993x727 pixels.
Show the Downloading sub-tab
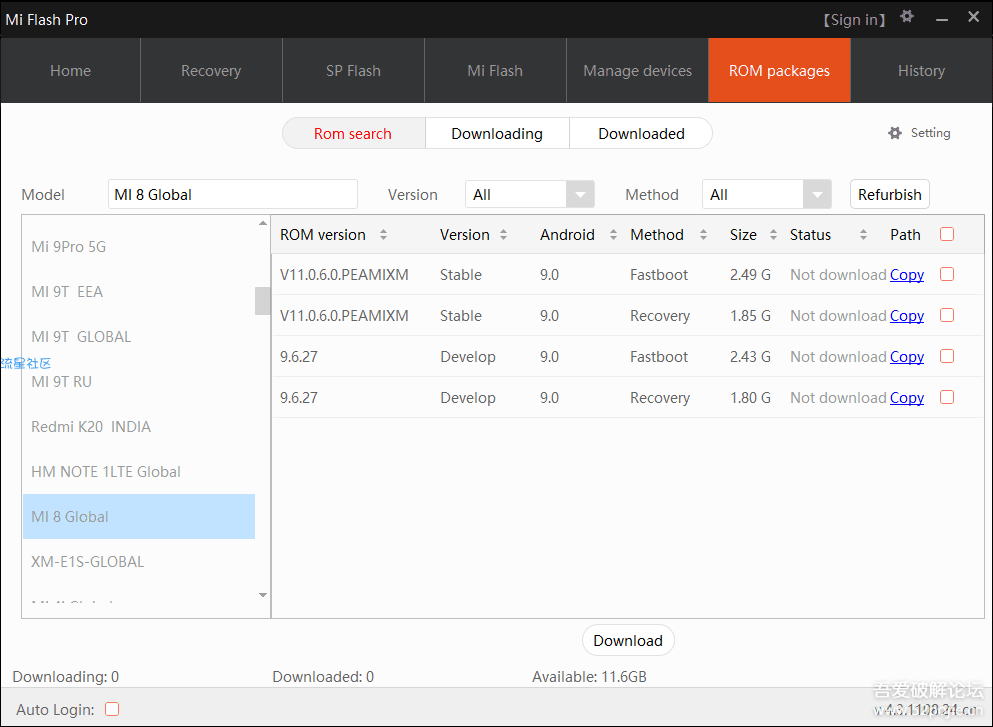pyautogui.click(x=497, y=134)
